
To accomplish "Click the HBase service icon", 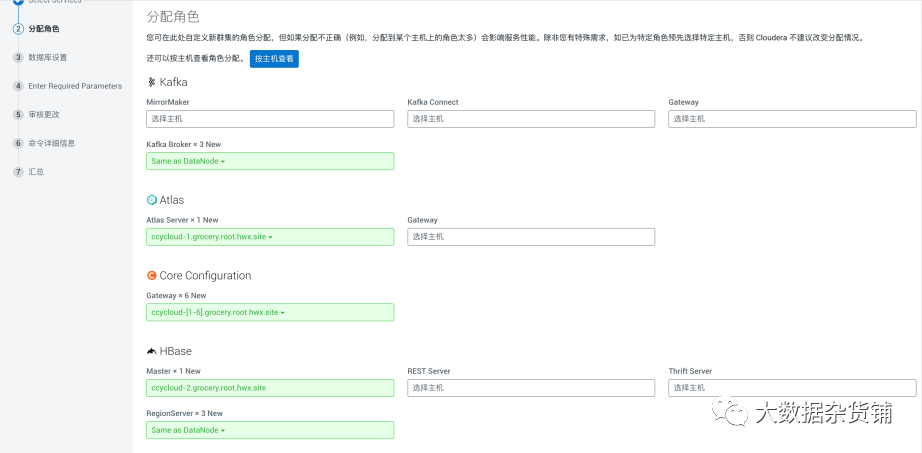I will [152, 351].
